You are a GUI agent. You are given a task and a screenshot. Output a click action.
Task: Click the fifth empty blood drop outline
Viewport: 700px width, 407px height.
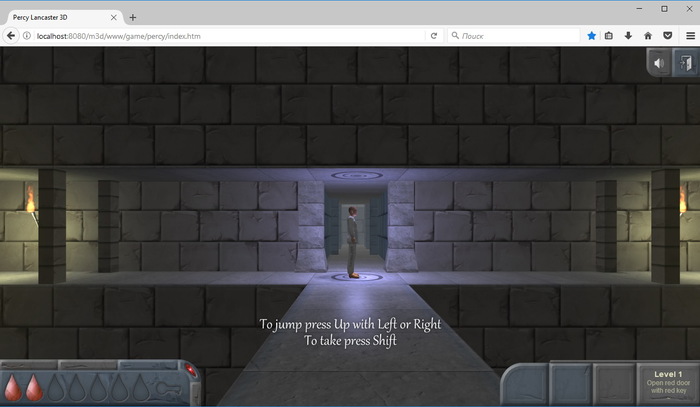98,387
